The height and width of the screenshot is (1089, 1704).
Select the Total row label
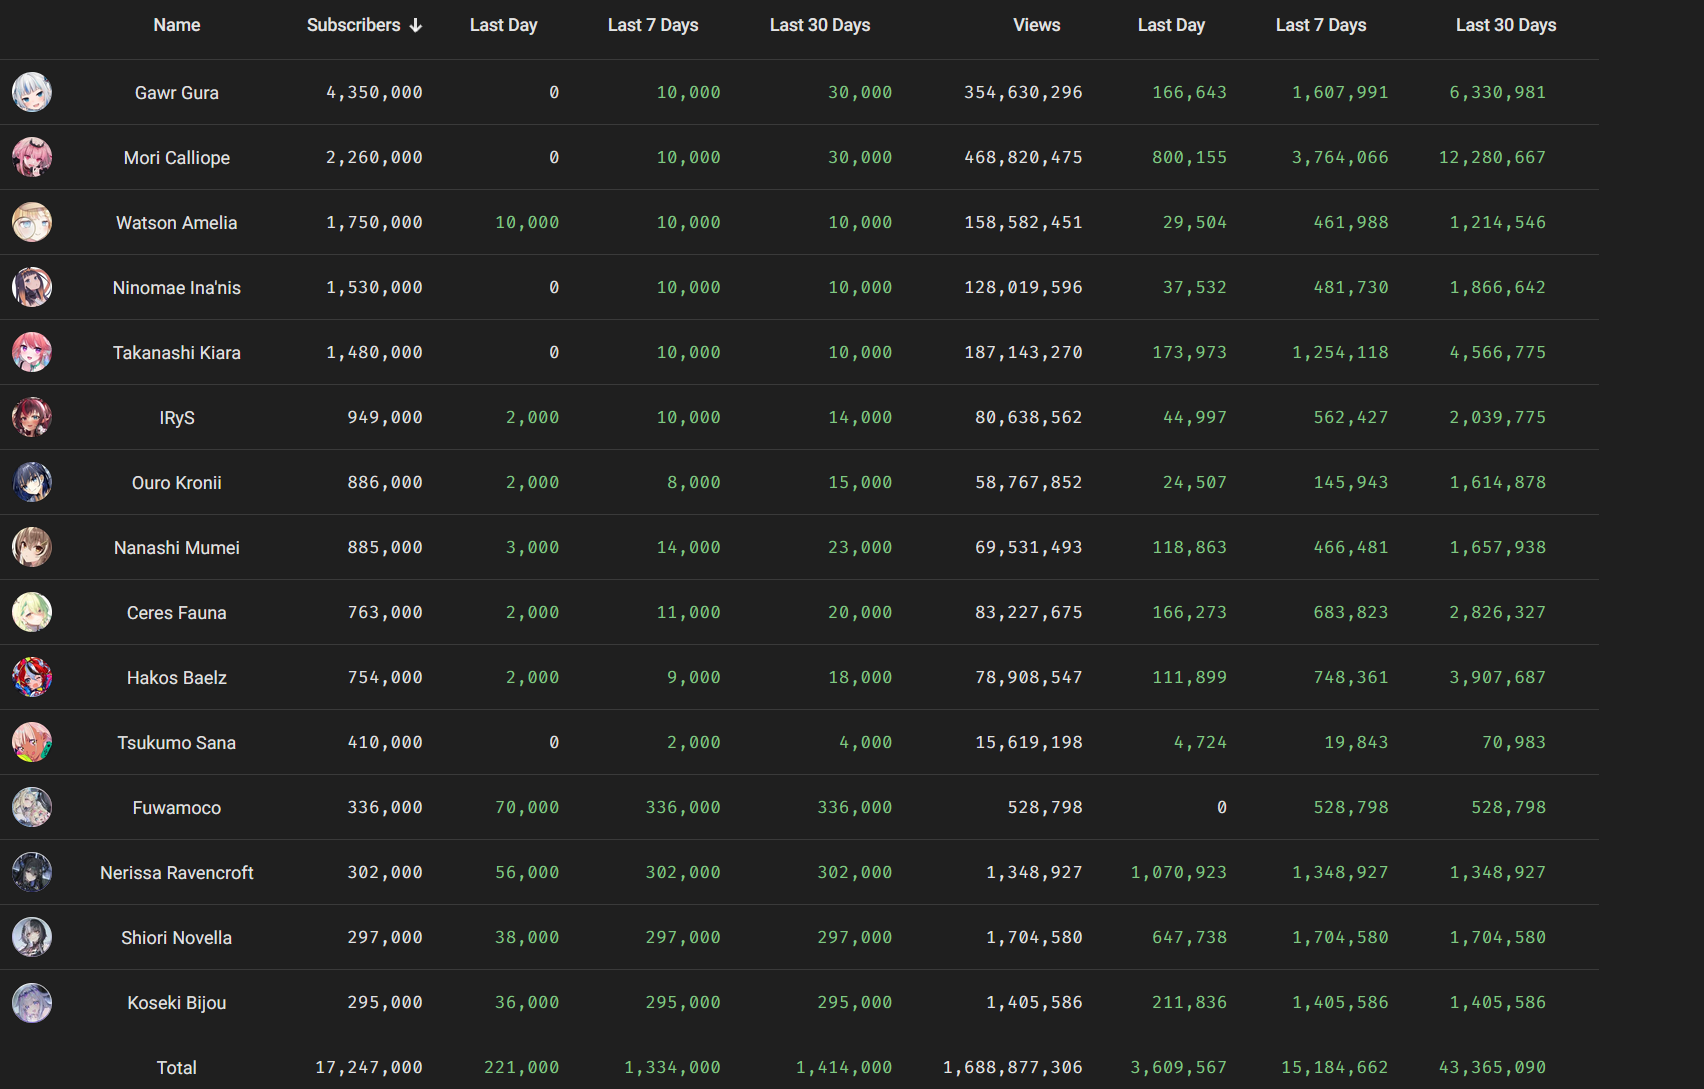pyautogui.click(x=177, y=1068)
